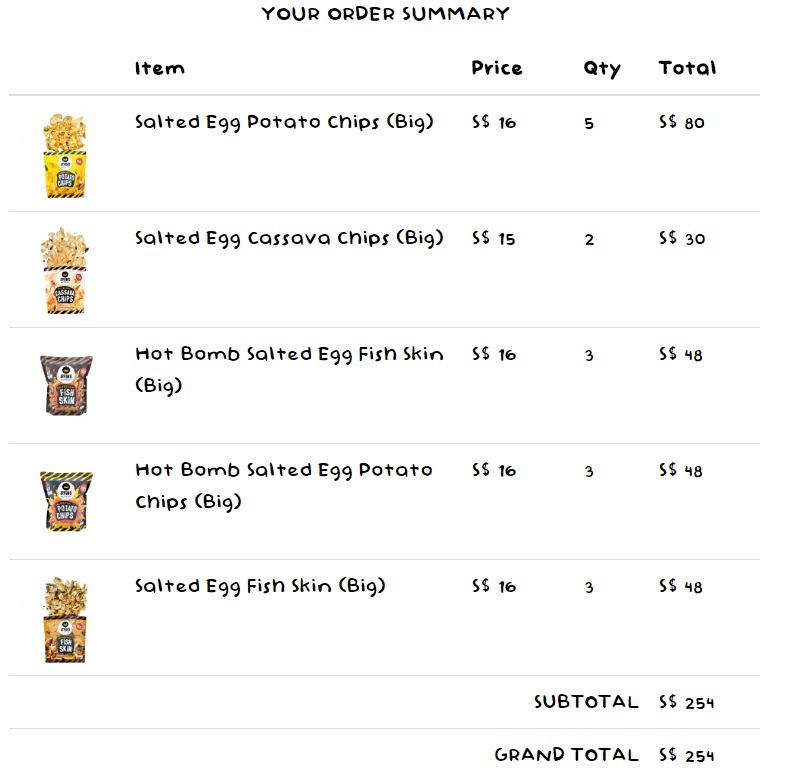This screenshot has width=806, height=775.
Task: Click the S$ 80 line total
Action: click(682, 124)
